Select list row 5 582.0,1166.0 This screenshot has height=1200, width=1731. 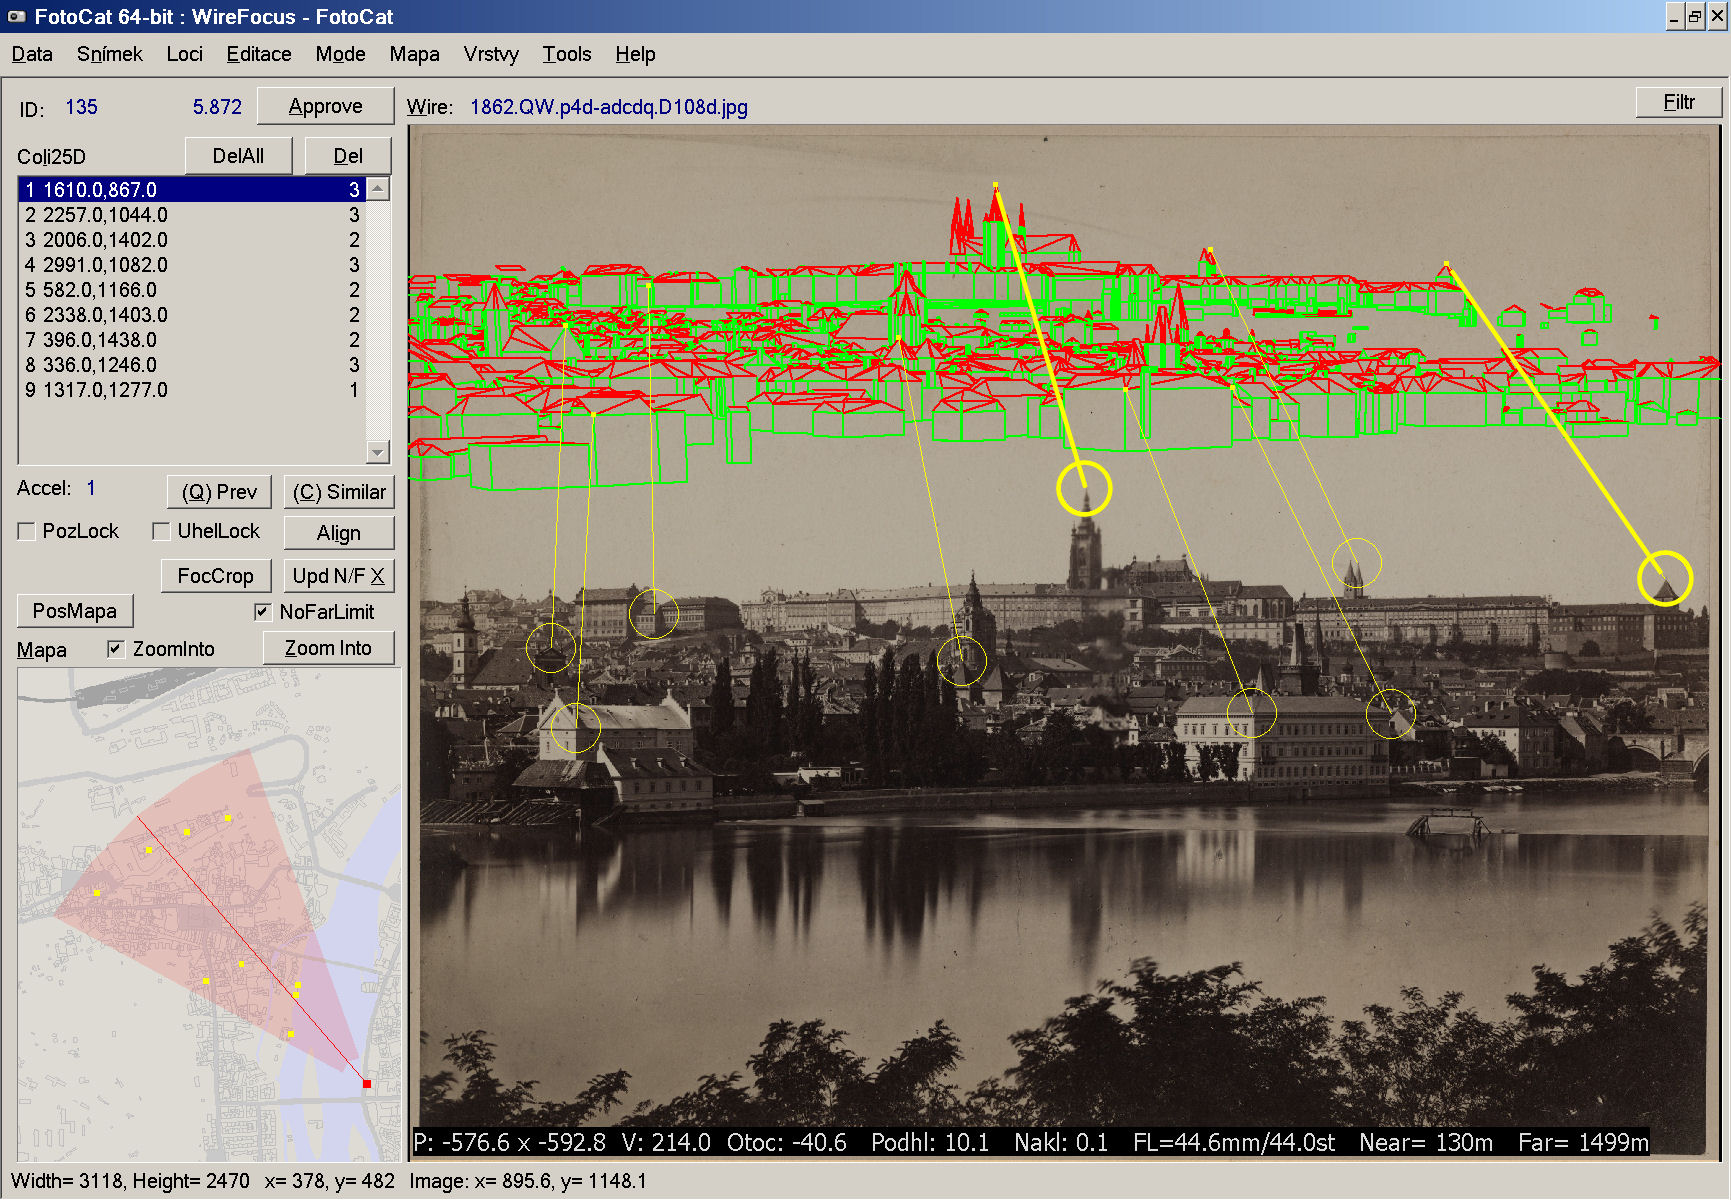click(x=192, y=290)
